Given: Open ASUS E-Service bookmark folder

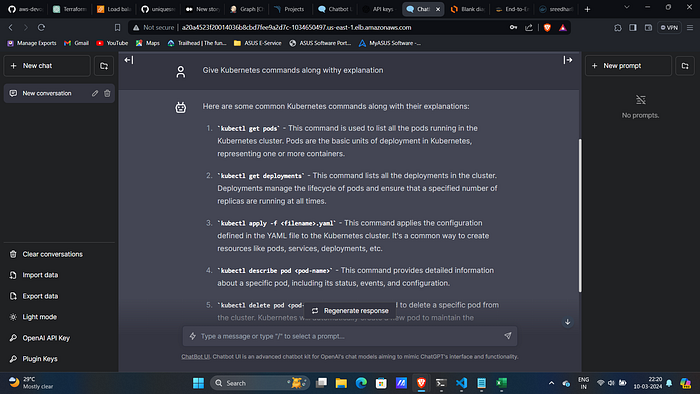Looking at the screenshot, I should tap(258, 43).
